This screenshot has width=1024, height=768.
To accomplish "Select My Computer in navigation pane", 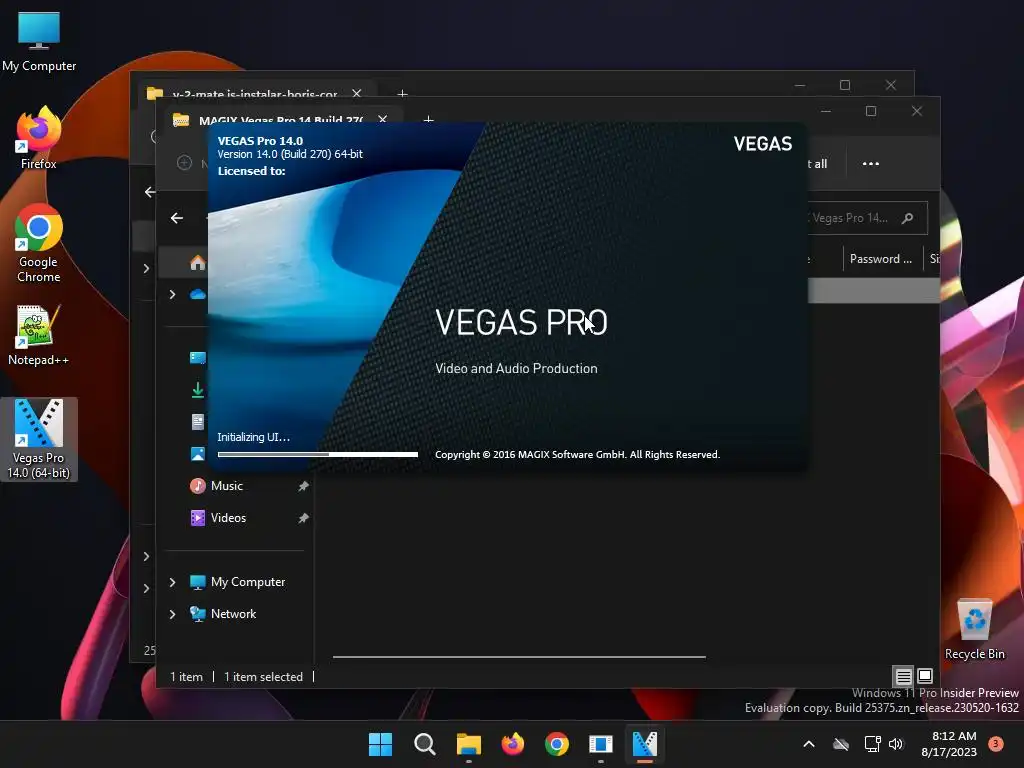I will point(248,582).
